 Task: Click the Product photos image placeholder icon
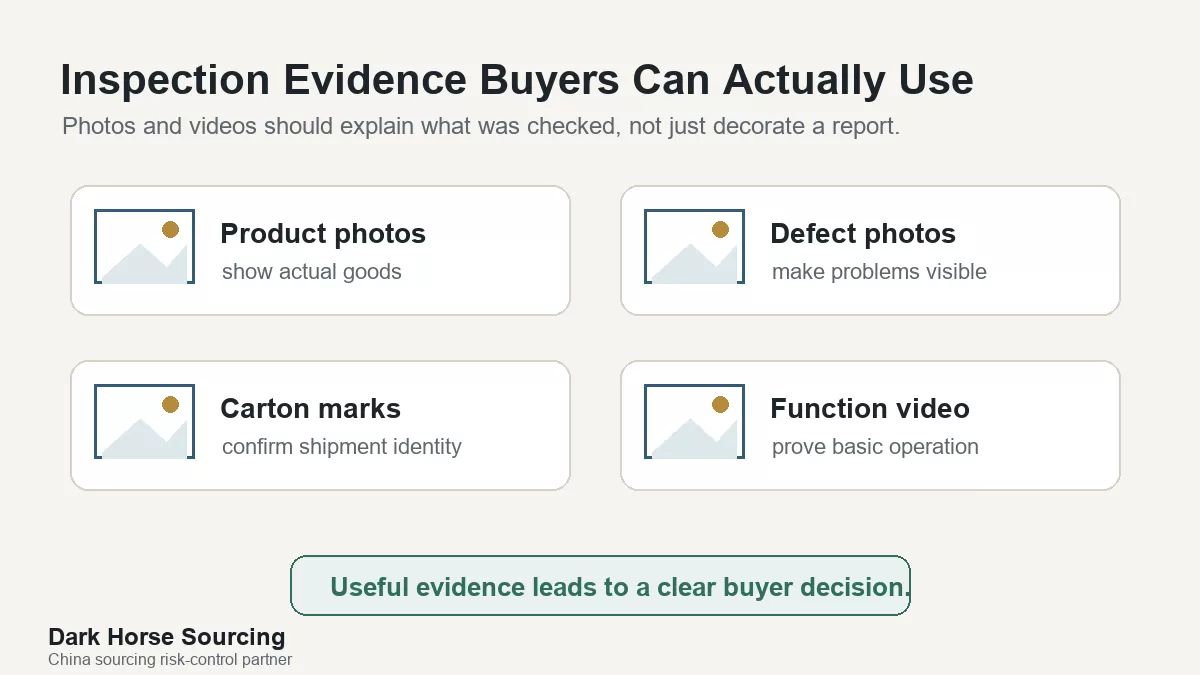point(144,246)
